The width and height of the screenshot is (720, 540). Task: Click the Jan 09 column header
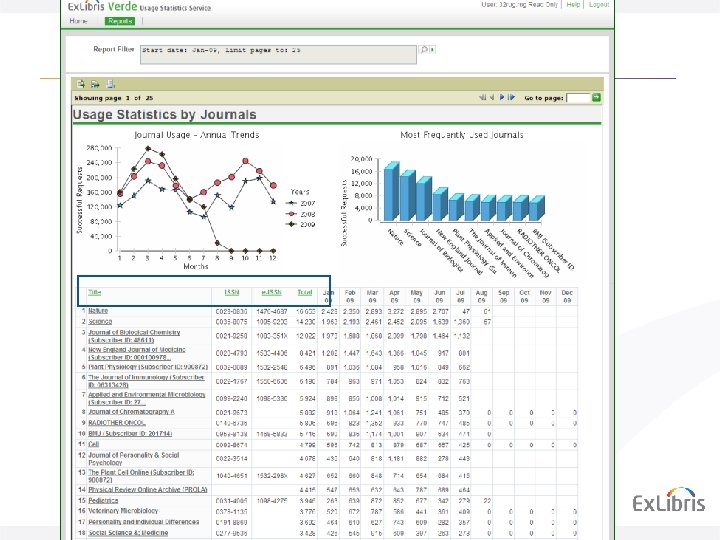coord(328,296)
